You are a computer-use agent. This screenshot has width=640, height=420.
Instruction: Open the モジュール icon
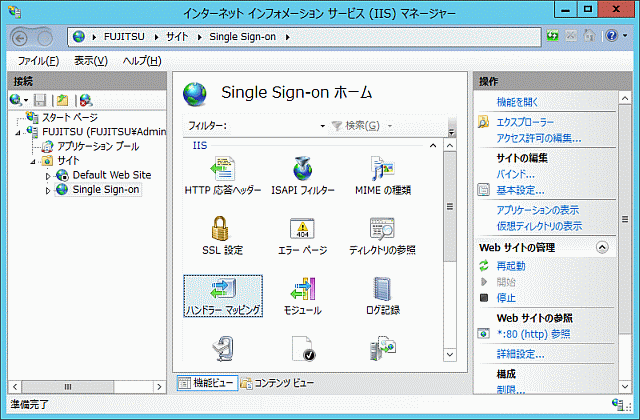click(x=302, y=291)
